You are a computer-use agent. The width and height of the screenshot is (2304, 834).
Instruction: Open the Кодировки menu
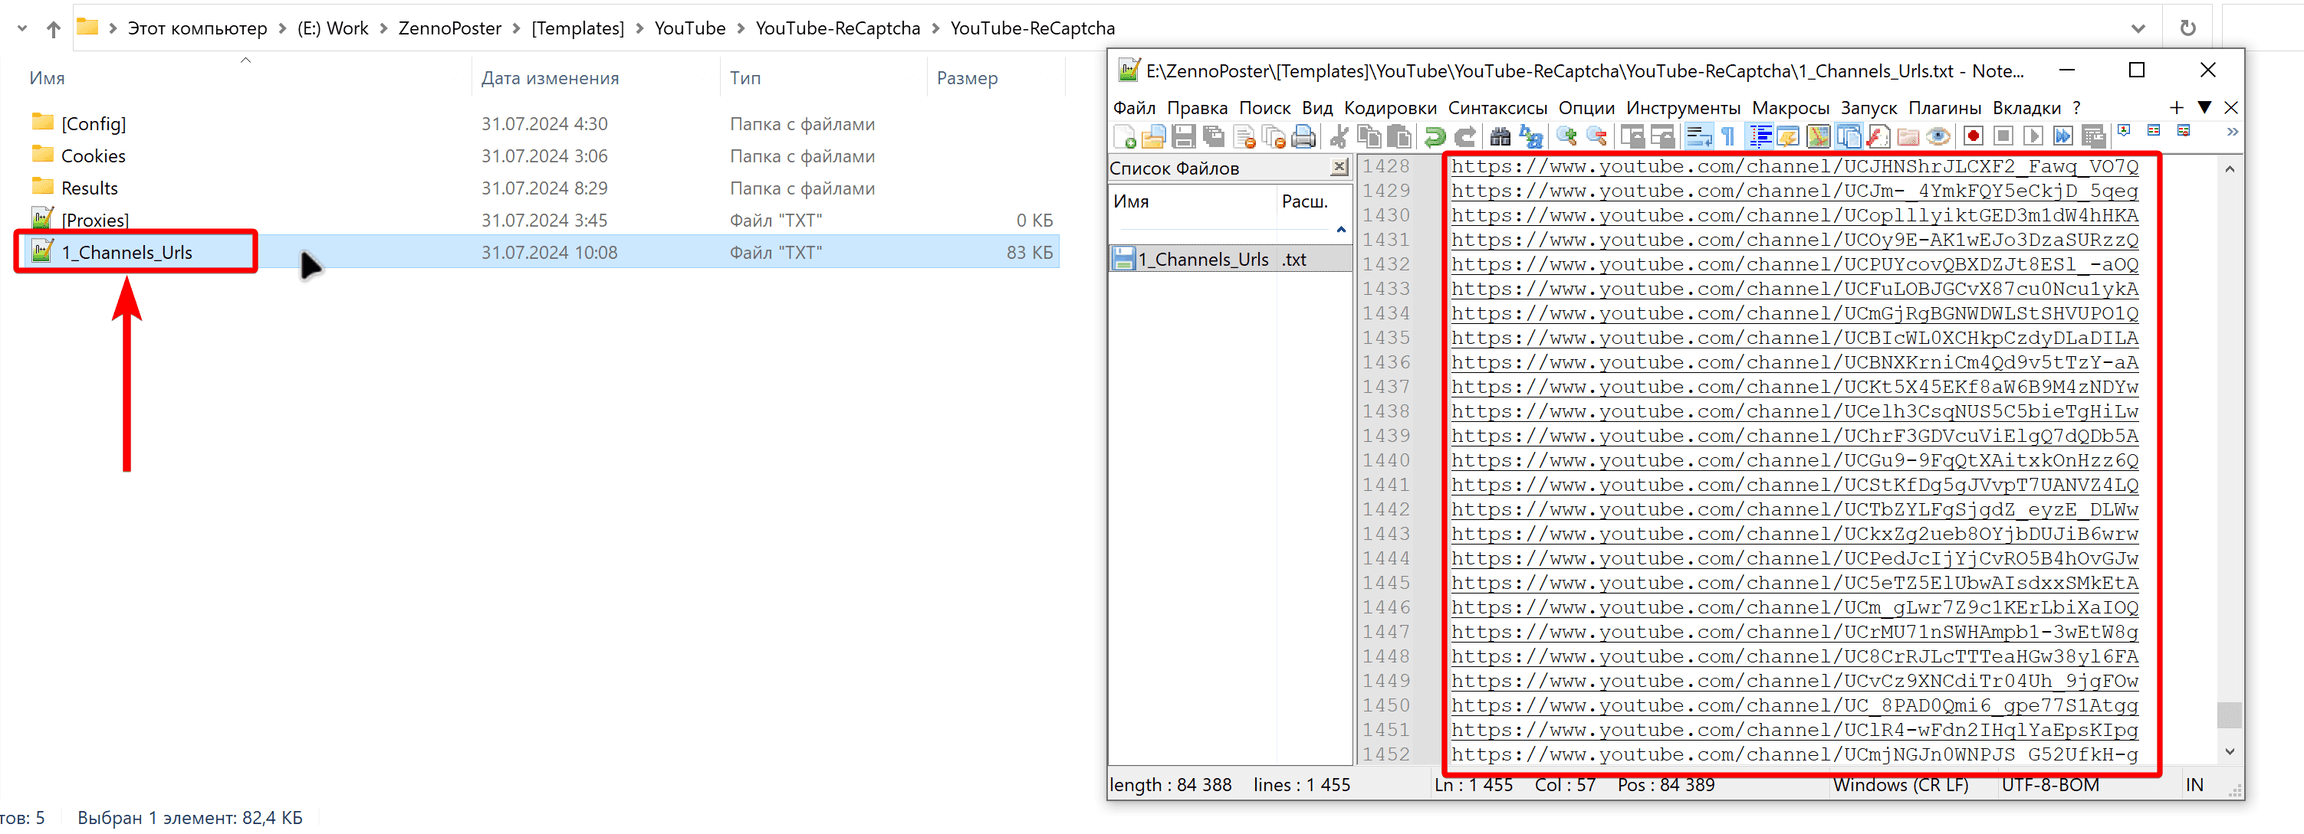1390,108
